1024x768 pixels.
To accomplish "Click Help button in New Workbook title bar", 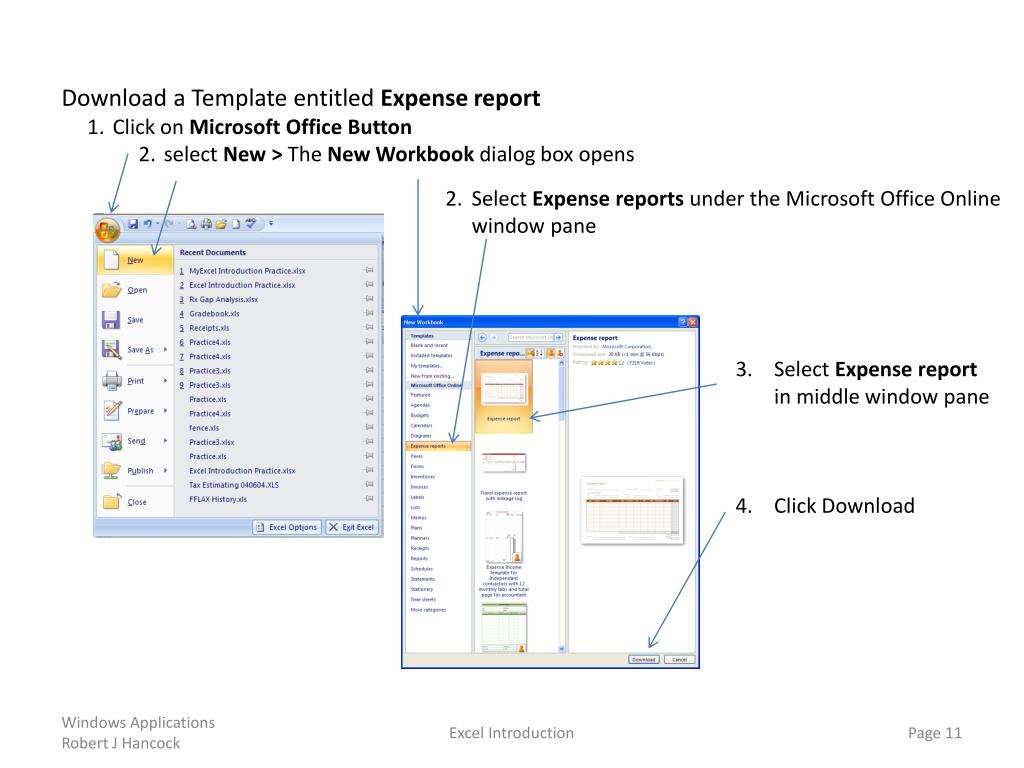I will [x=682, y=322].
